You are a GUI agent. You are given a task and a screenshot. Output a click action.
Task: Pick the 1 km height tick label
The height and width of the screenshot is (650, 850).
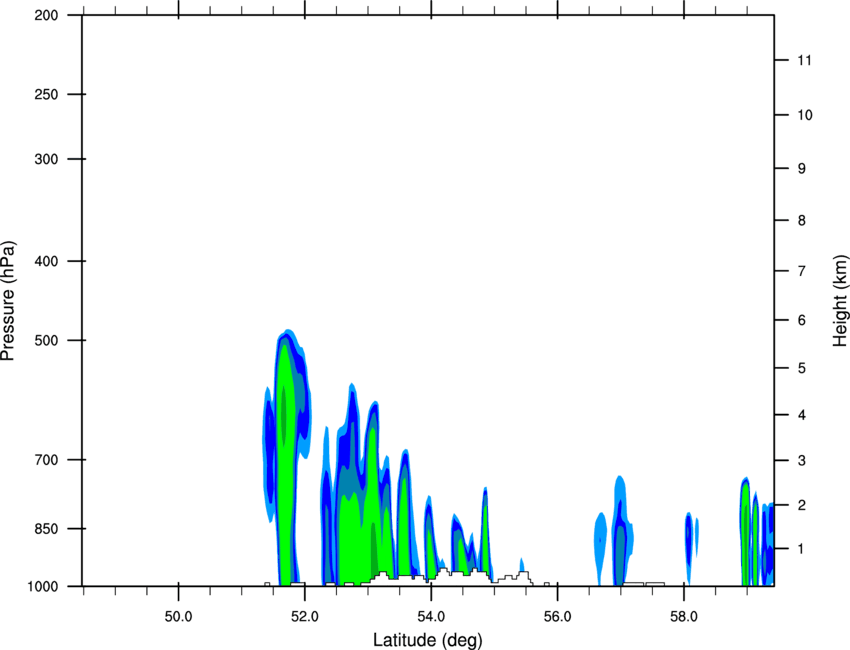tap(802, 549)
